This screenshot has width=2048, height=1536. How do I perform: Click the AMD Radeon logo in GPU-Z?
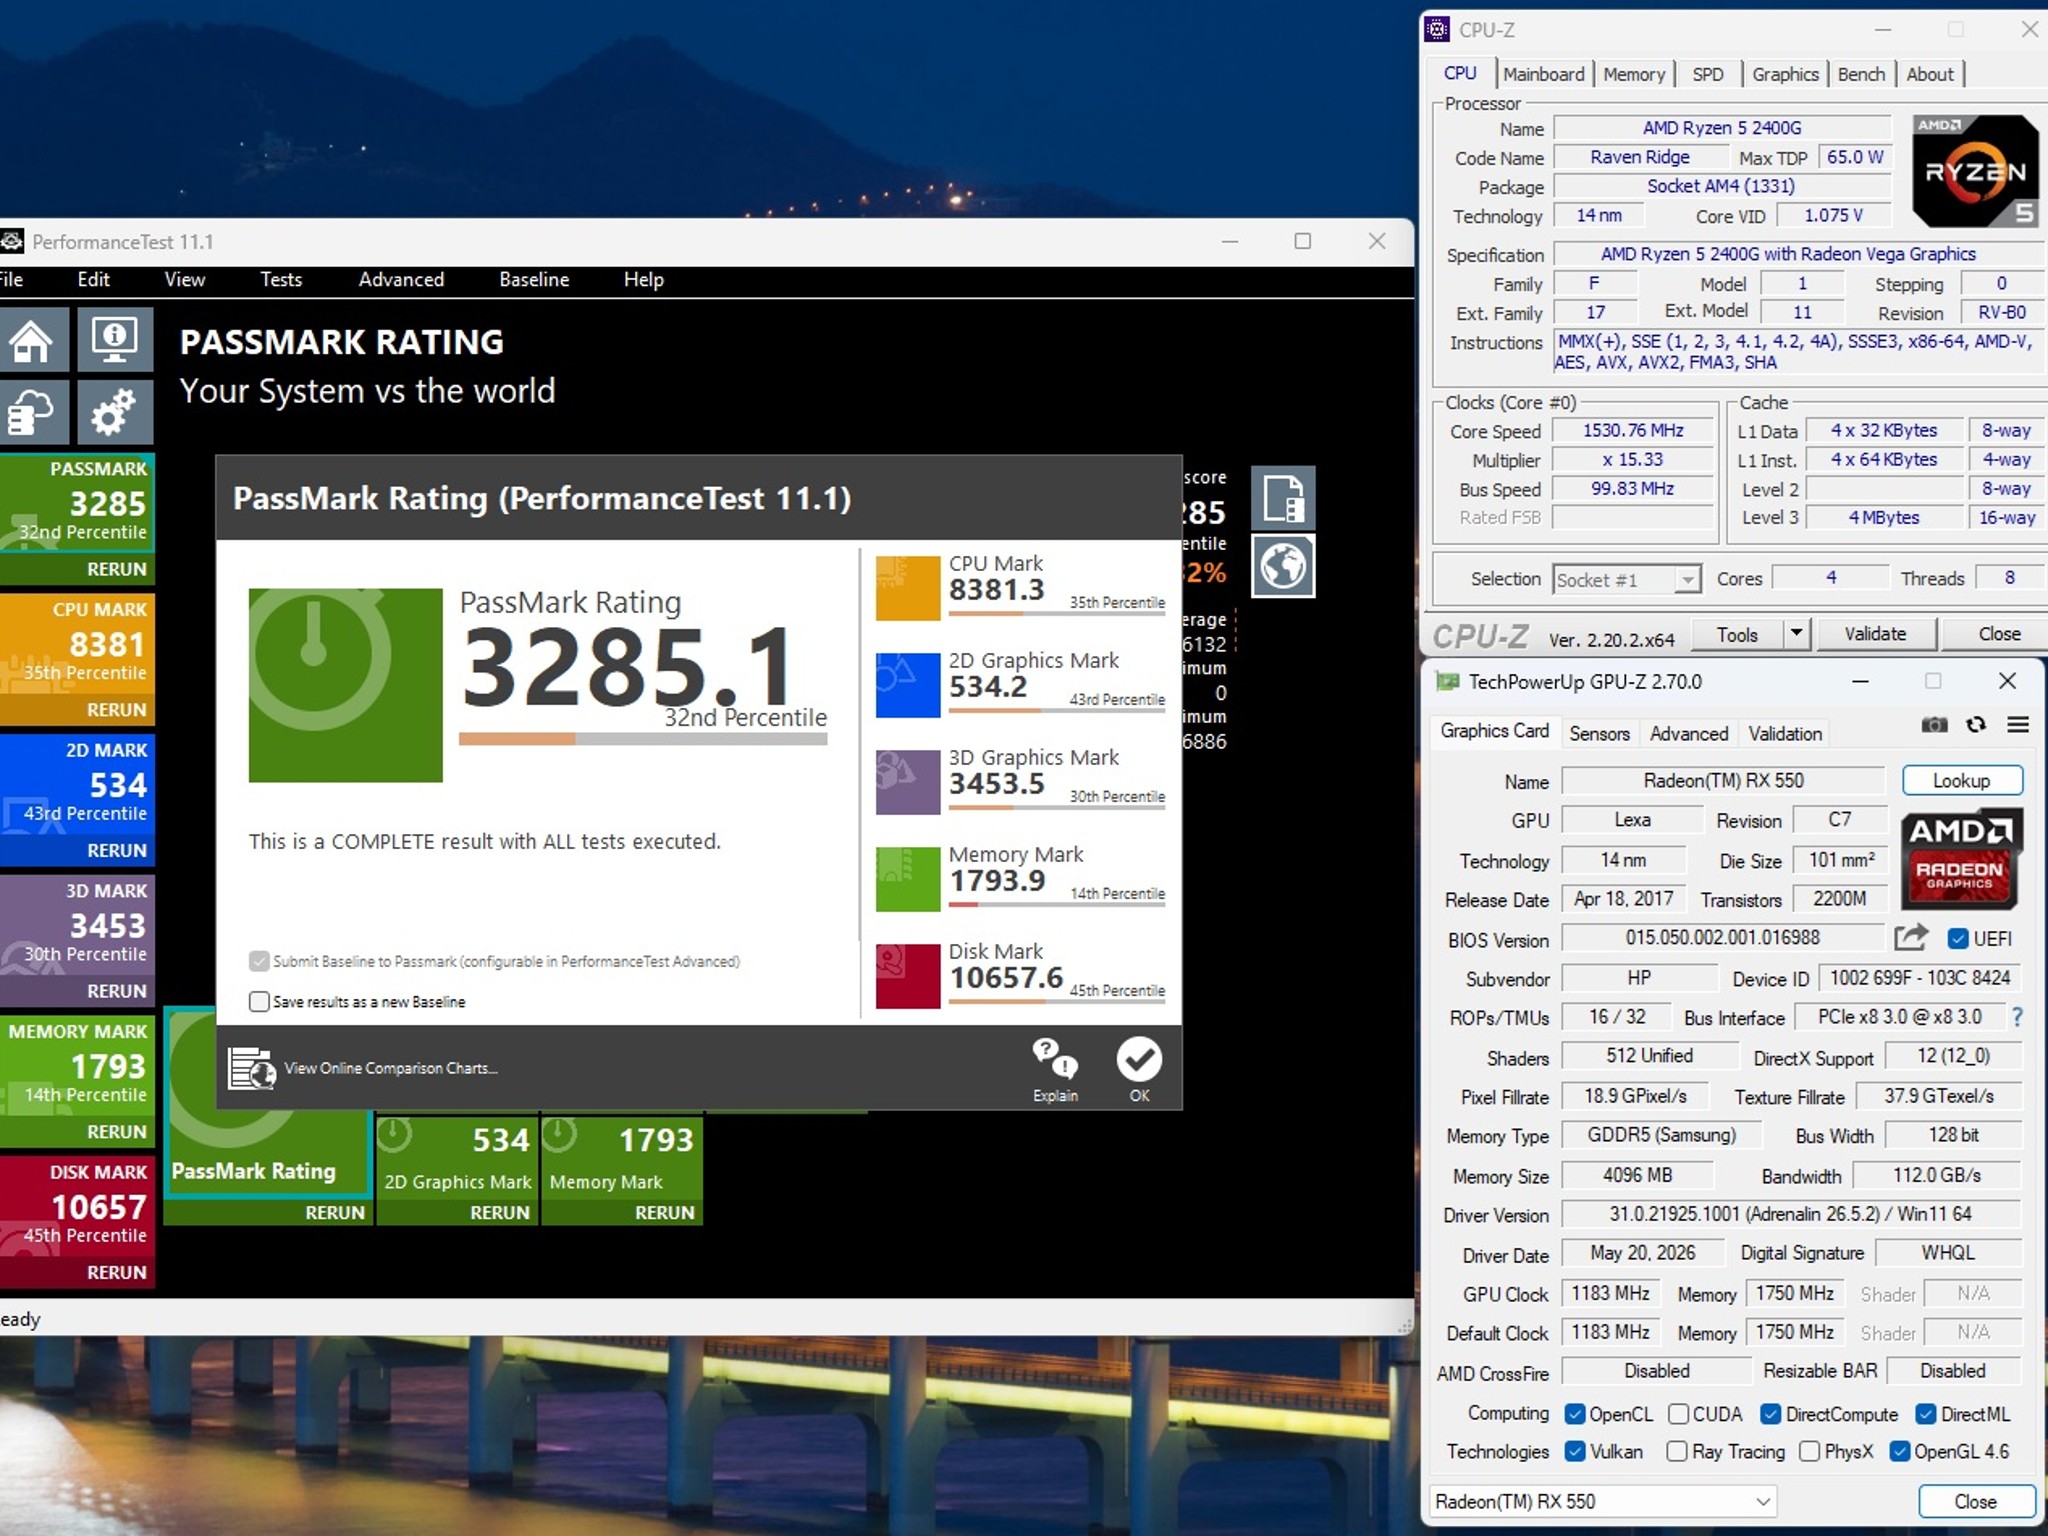[1960, 858]
